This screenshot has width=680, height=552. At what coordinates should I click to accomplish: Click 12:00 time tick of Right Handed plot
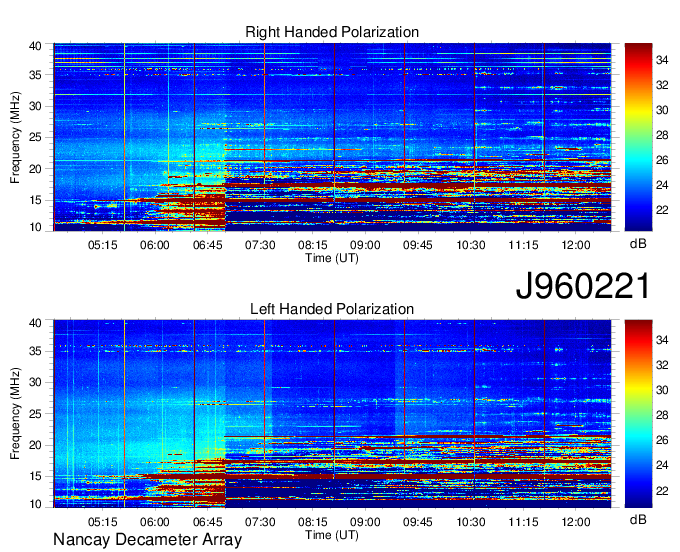point(575,245)
